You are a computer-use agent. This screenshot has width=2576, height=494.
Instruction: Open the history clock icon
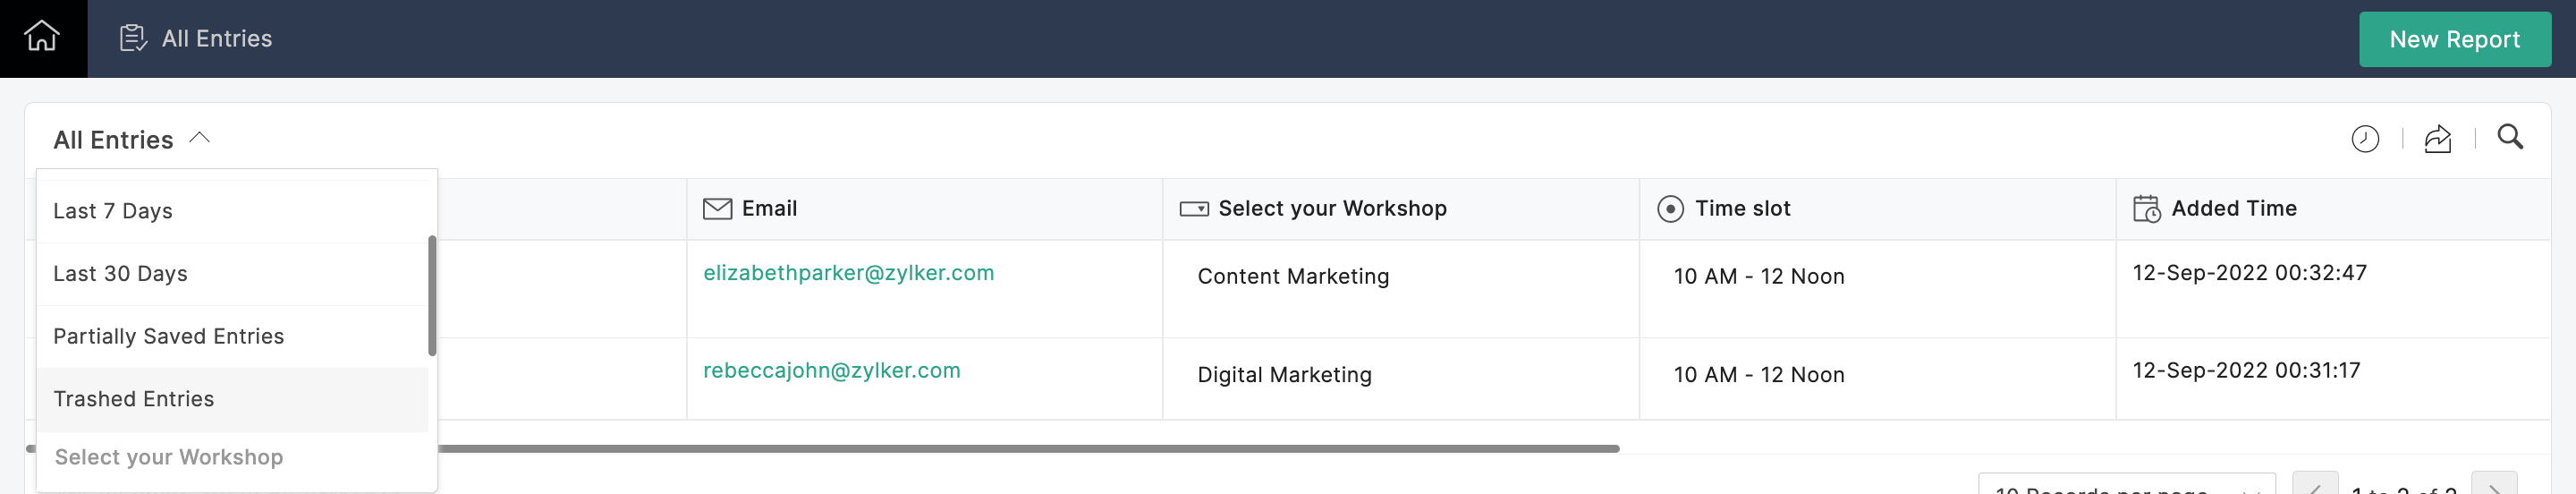pyautogui.click(x=2364, y=139)
